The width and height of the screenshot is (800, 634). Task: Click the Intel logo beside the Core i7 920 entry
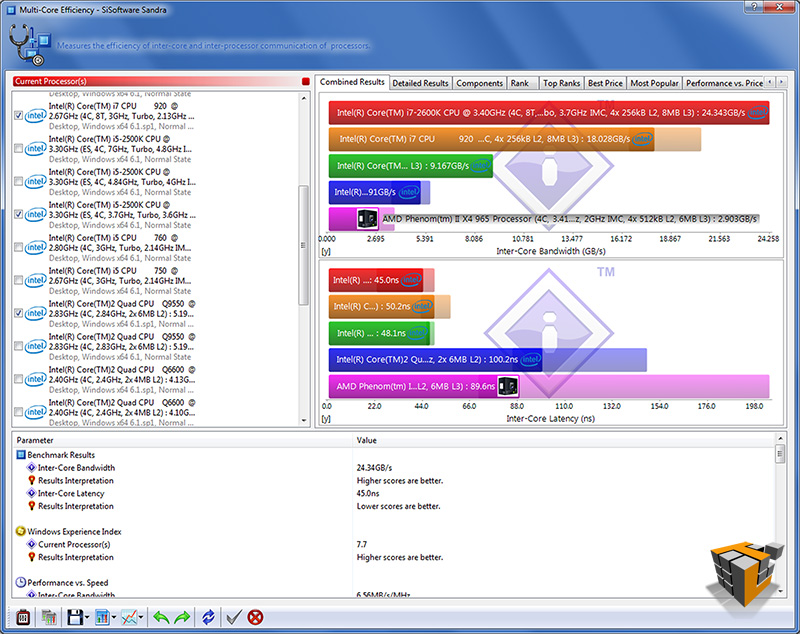pyautogui.click(x=35, y=116)
